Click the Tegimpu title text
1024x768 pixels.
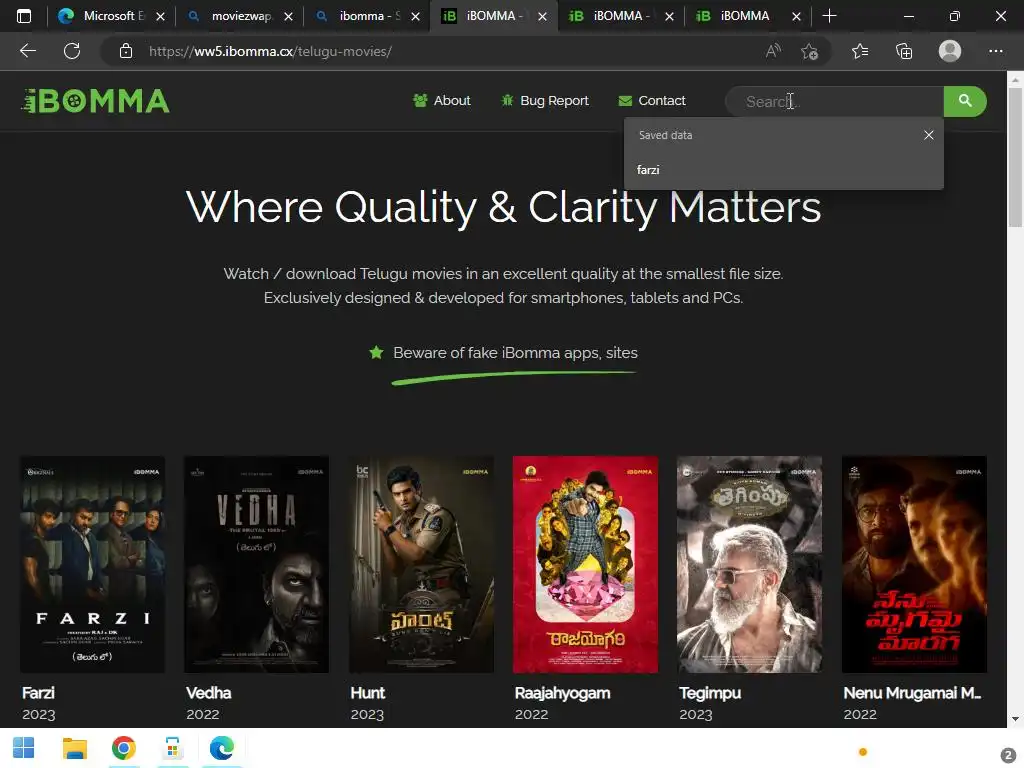pos(710,693)
